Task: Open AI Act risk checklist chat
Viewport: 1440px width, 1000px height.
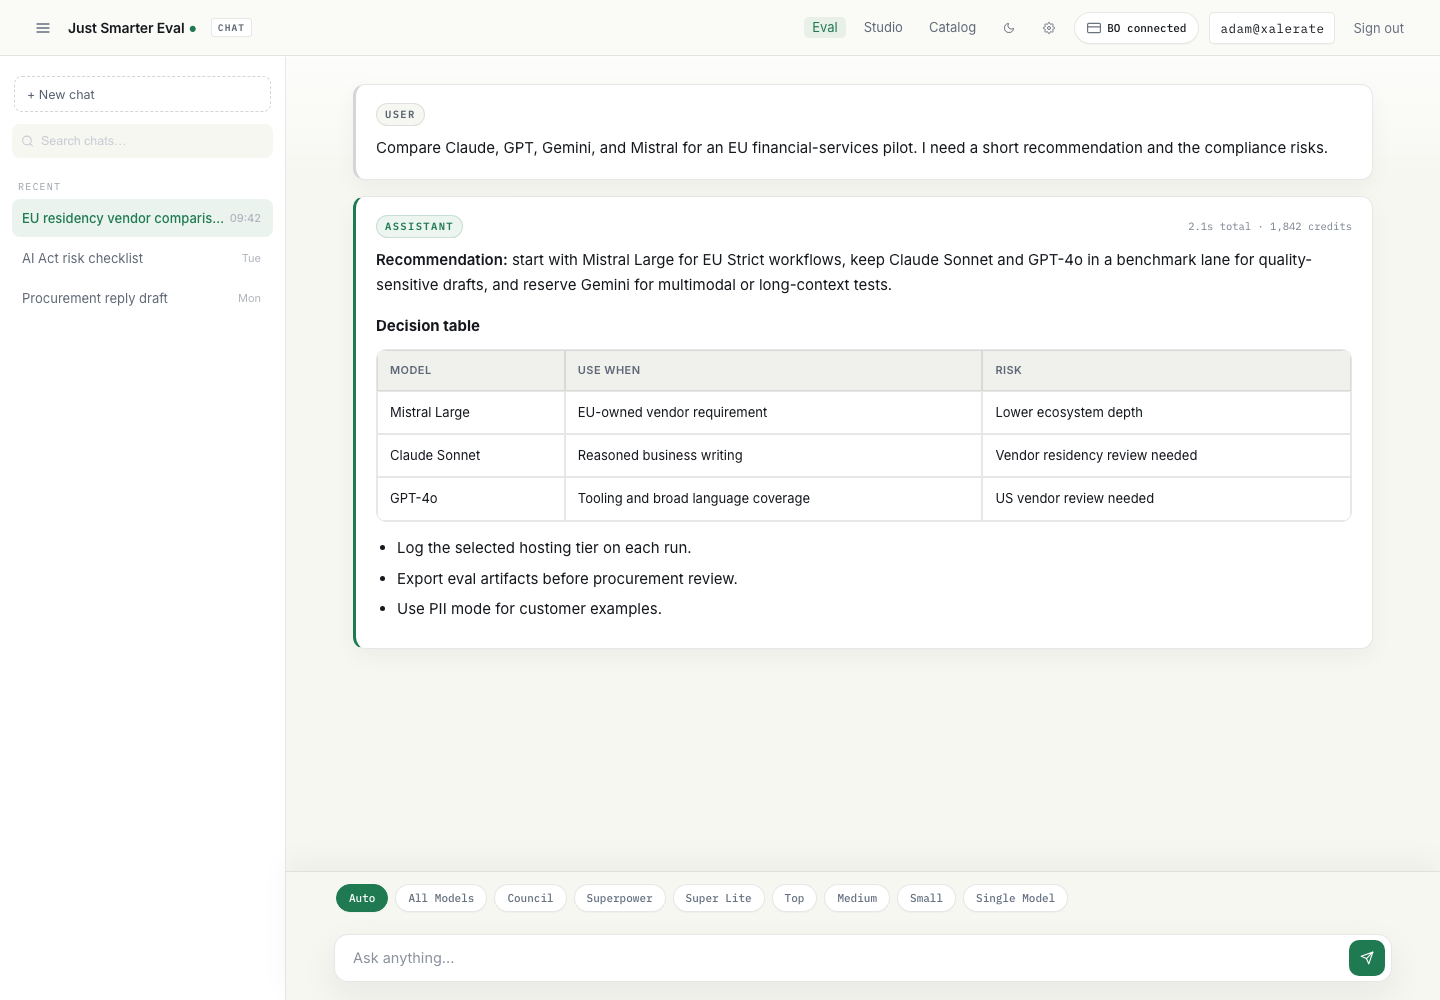Action: click(x=142, y=258)
